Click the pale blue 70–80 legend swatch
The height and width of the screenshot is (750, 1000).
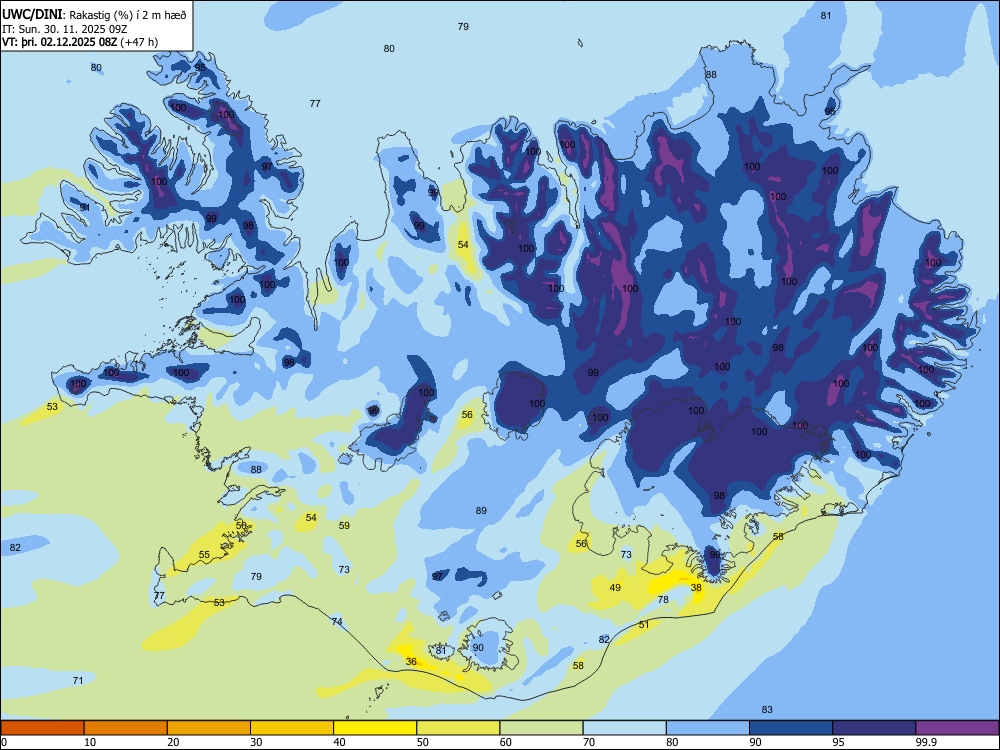(624, 728)
